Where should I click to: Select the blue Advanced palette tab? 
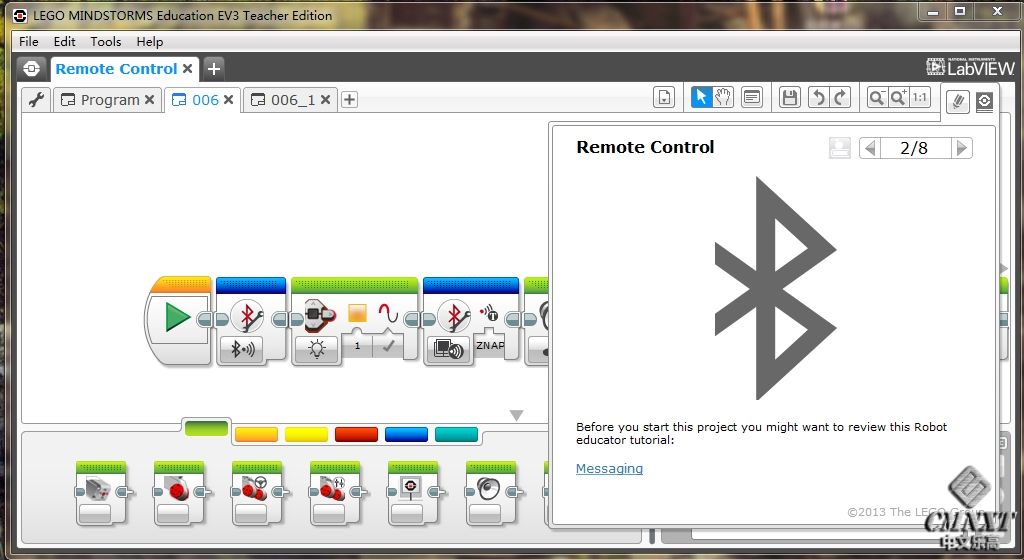click(x=406, y=434)
